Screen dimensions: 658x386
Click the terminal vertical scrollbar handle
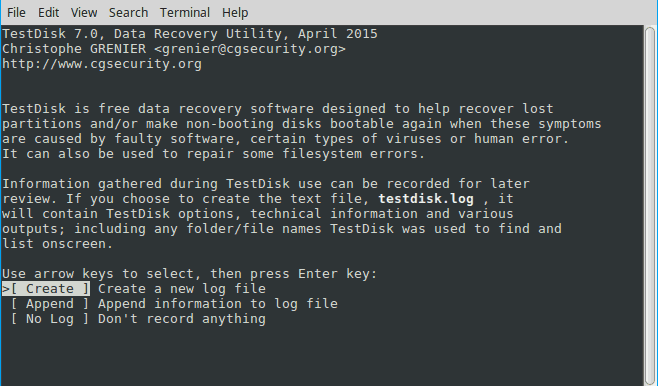coord(650,206)
